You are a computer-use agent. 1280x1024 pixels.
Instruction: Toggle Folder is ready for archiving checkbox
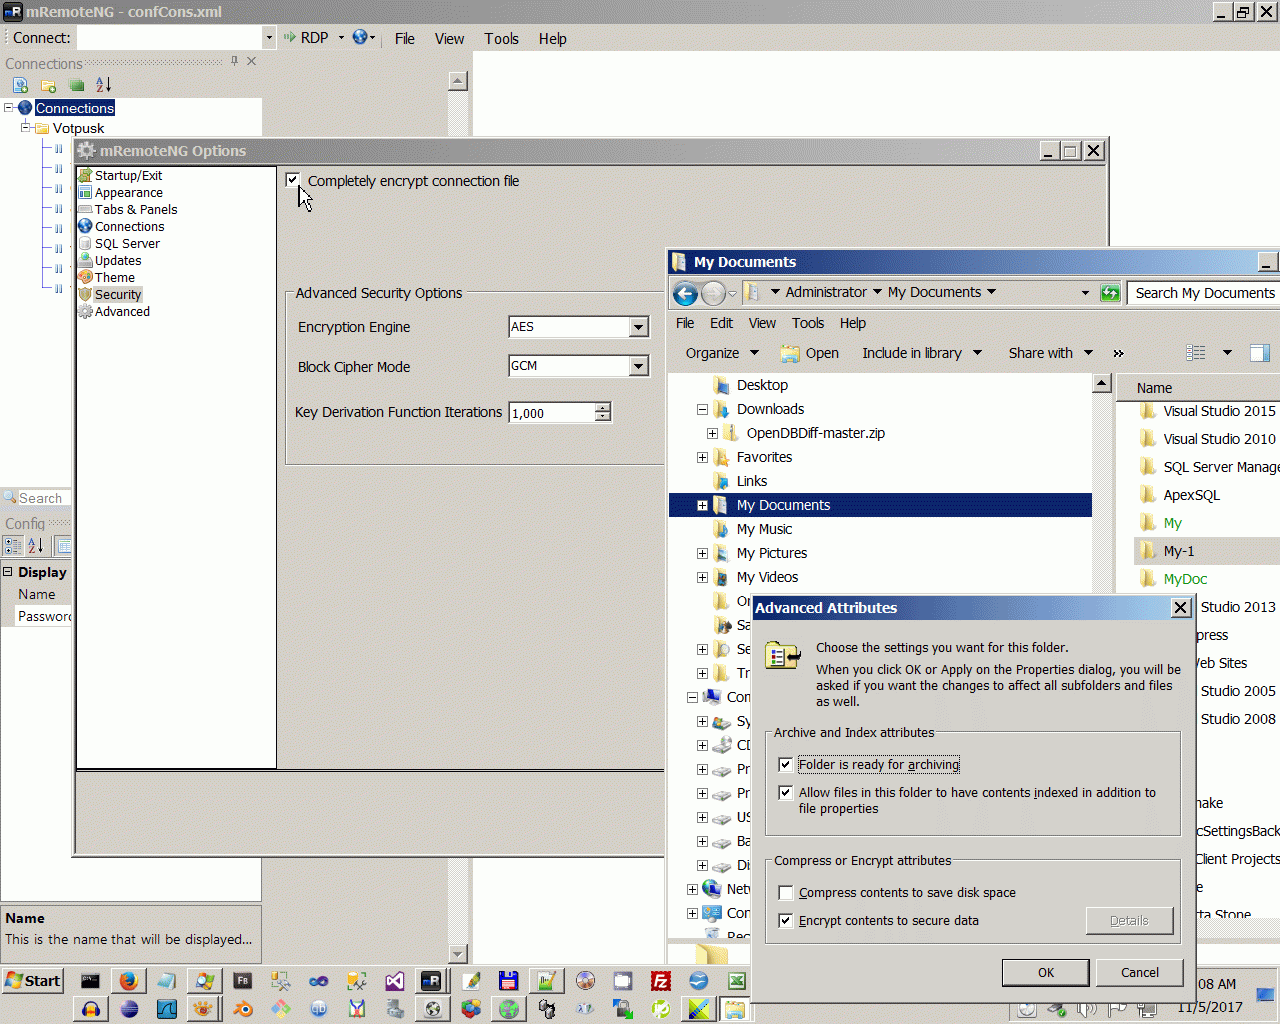[x=786, y=765]
